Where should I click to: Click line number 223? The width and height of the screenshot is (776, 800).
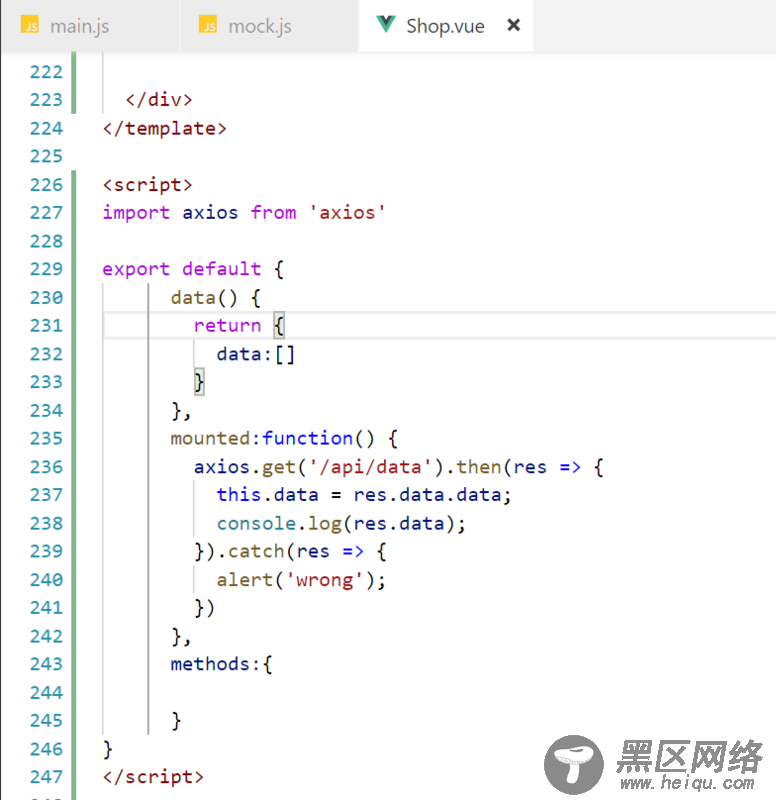tap(46, 99)
